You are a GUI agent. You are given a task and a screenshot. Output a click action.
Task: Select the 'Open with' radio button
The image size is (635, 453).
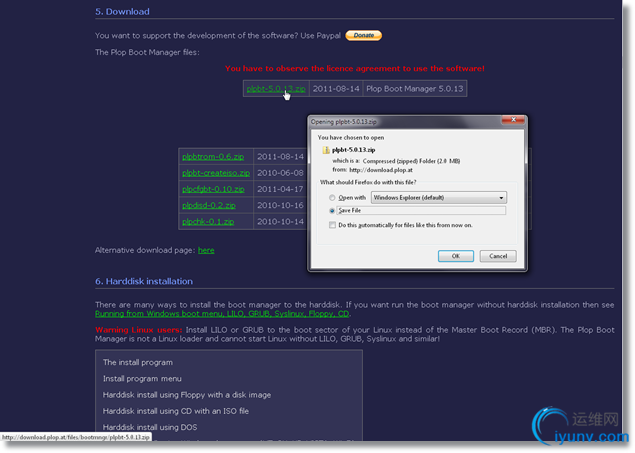(x=332, y=198)
